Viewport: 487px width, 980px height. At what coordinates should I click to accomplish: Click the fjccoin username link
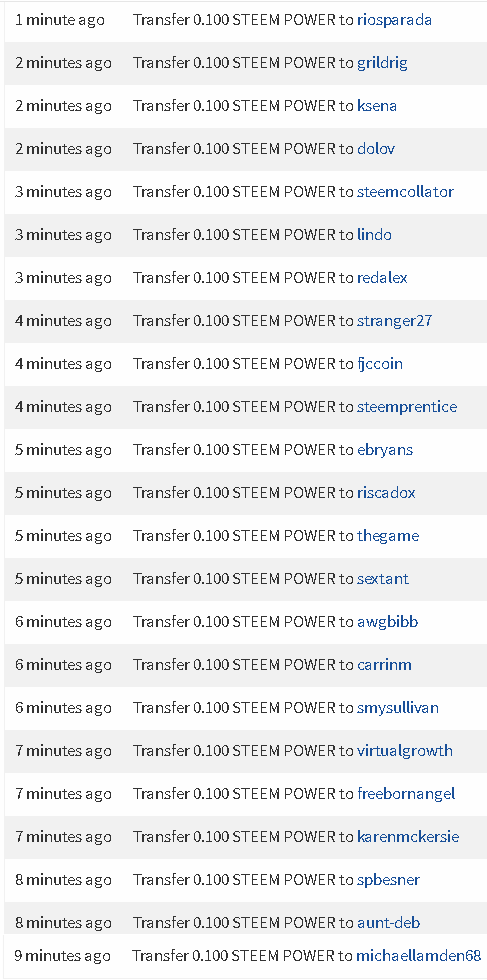pos(379,364)
